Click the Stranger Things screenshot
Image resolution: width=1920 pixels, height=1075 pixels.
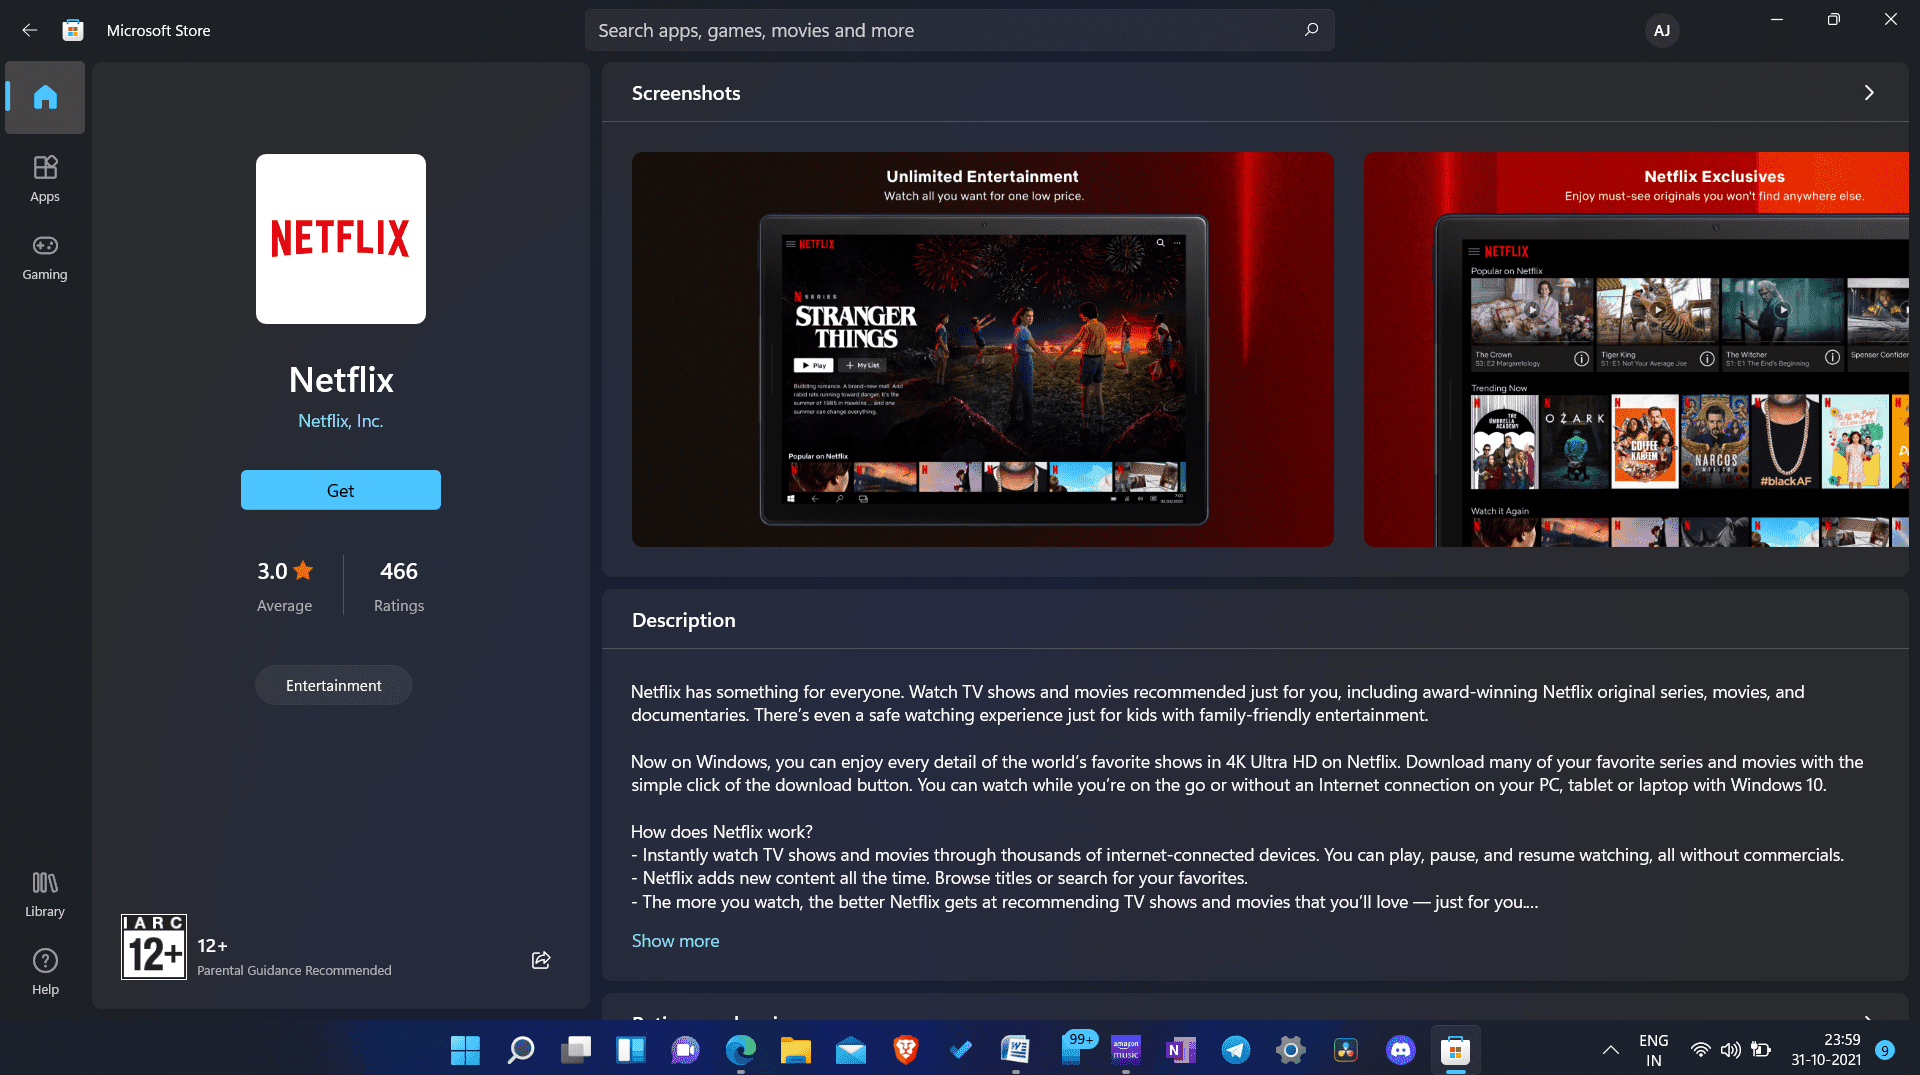coord(982,349)
